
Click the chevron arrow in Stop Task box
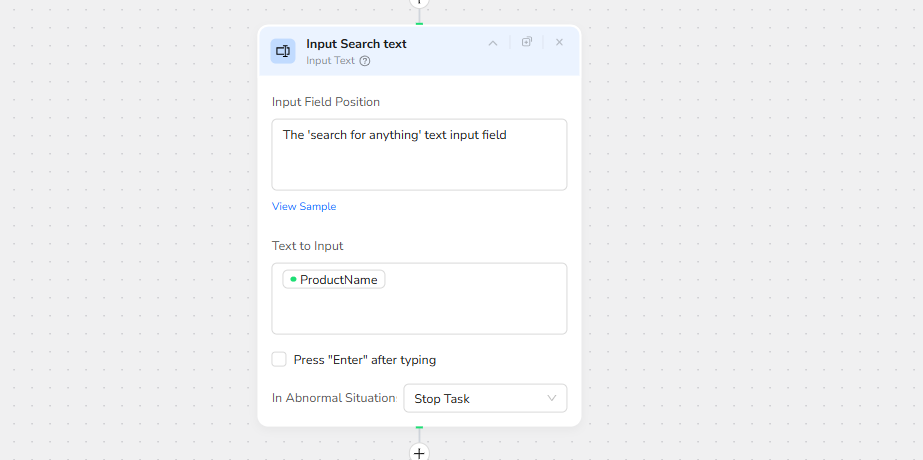click(x=552, y=398)
